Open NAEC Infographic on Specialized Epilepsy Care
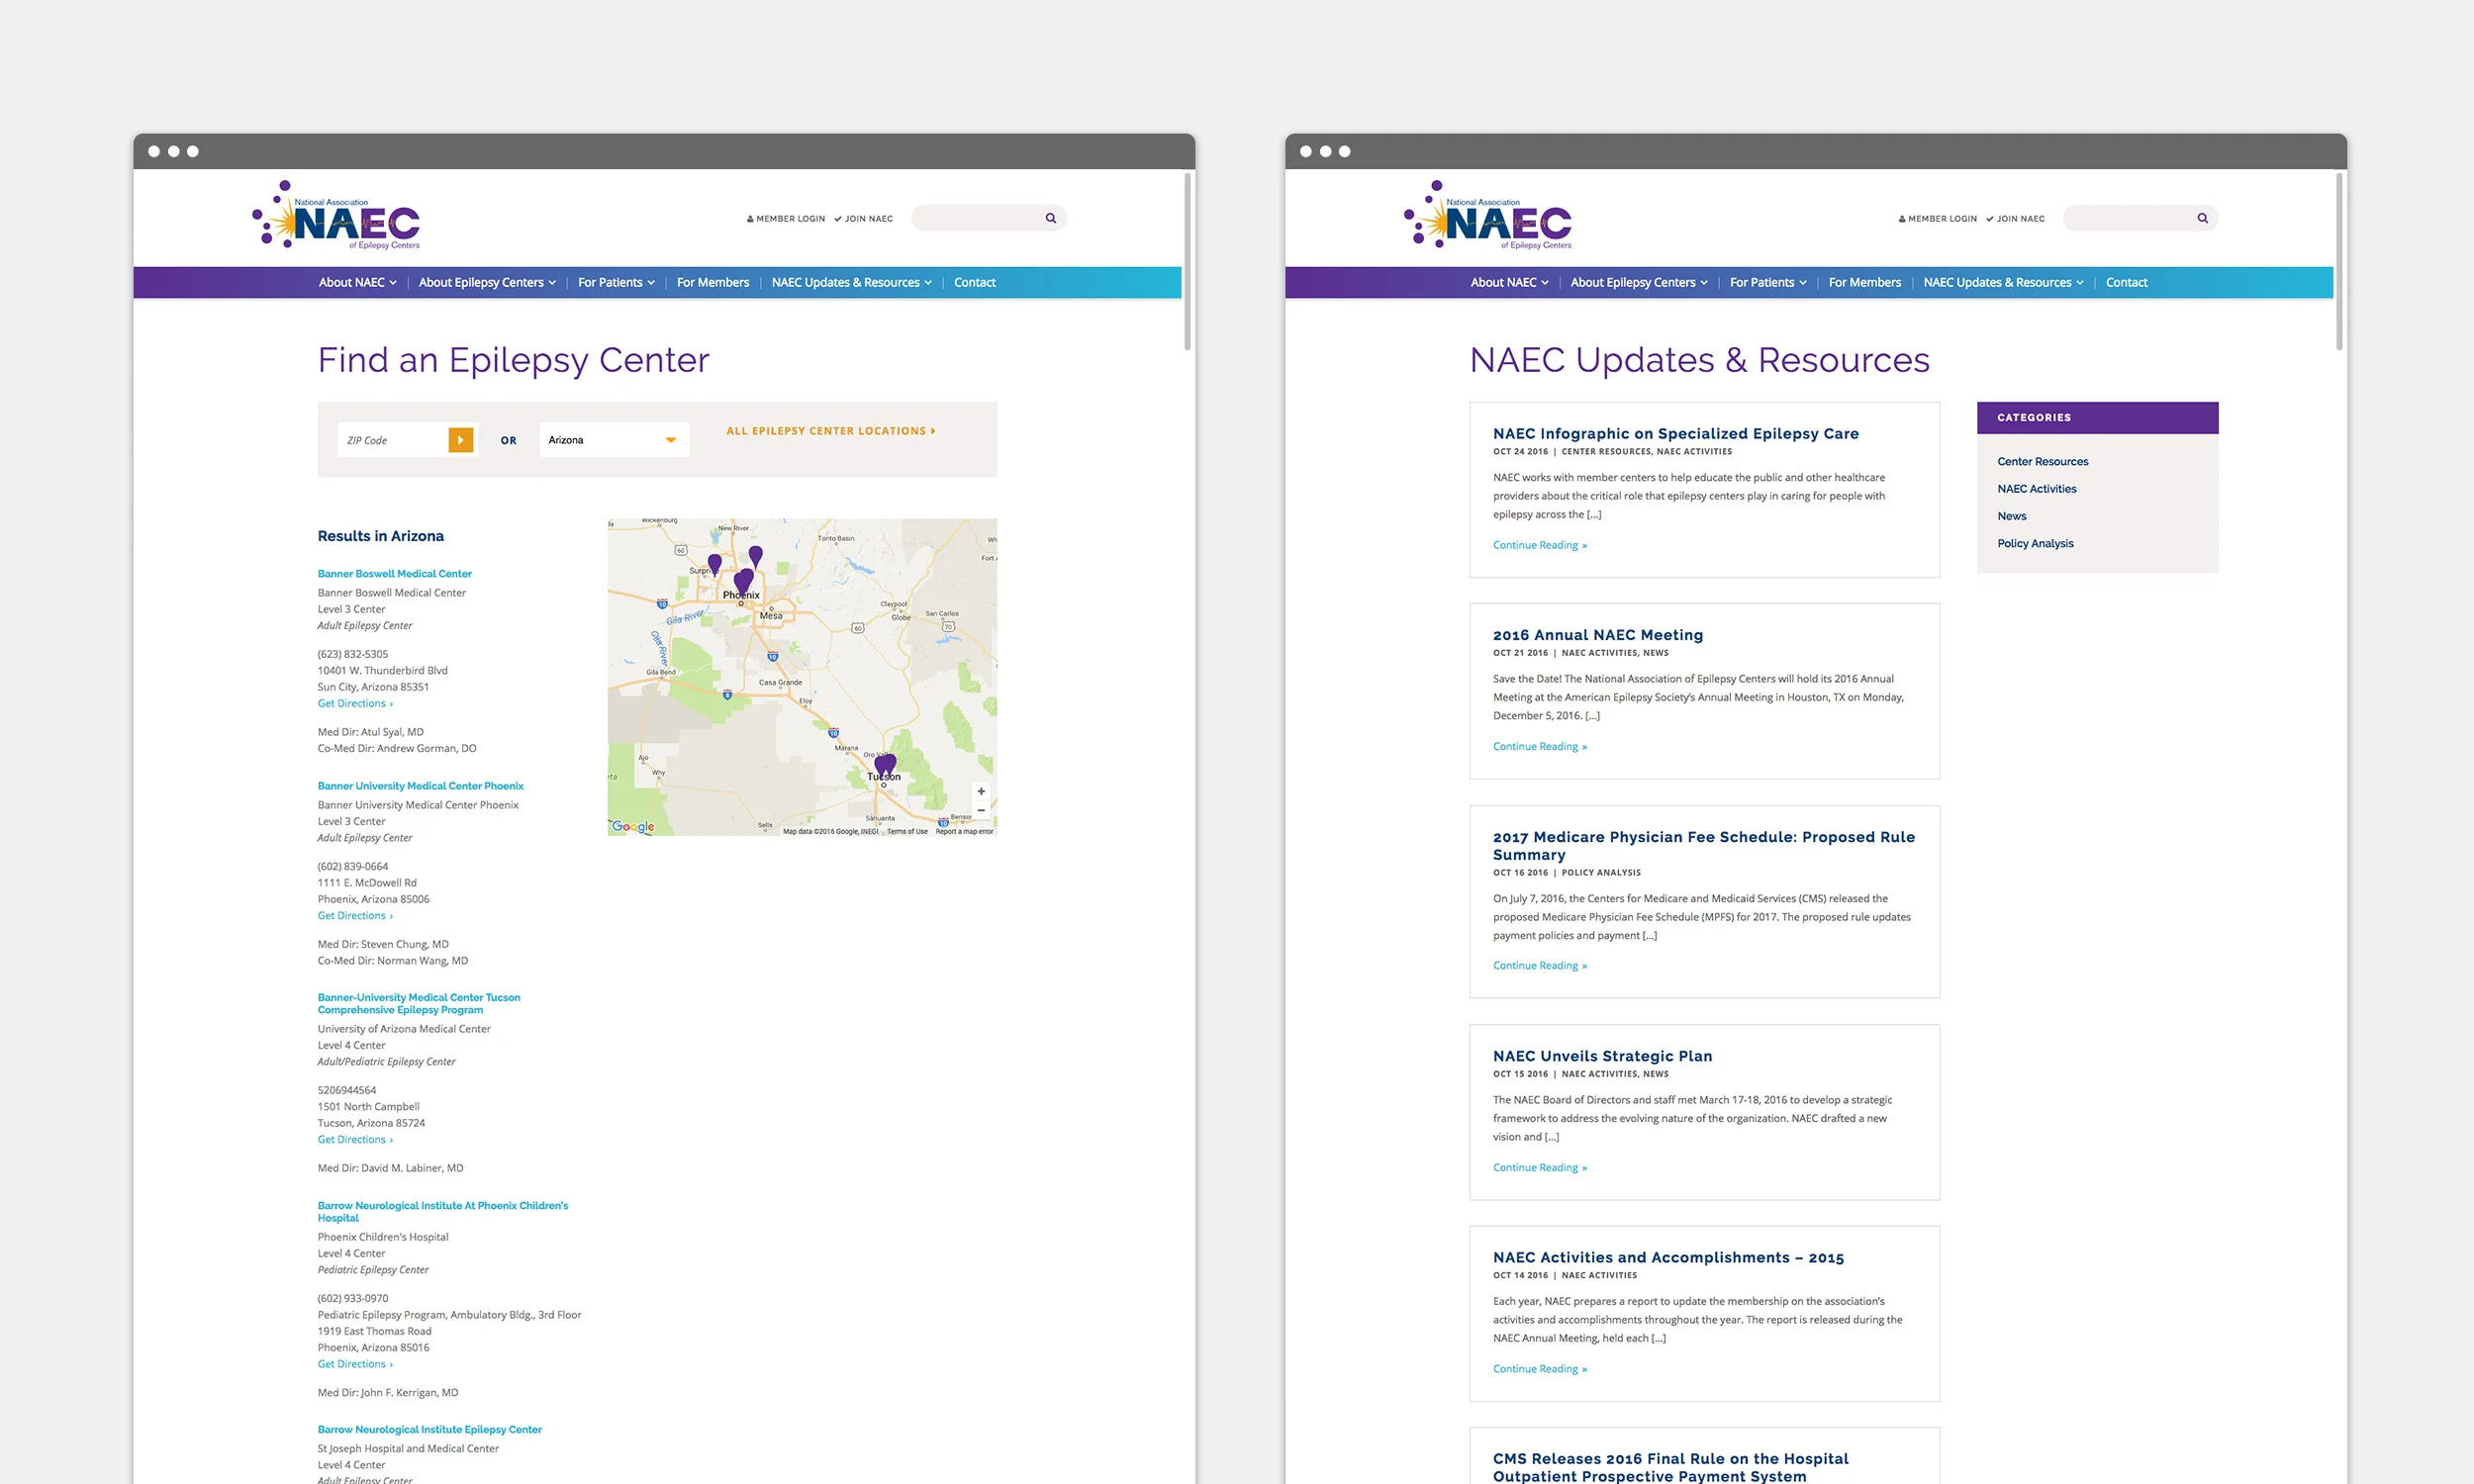This screenshot has width=2474, height=1484. point(1676,433)
